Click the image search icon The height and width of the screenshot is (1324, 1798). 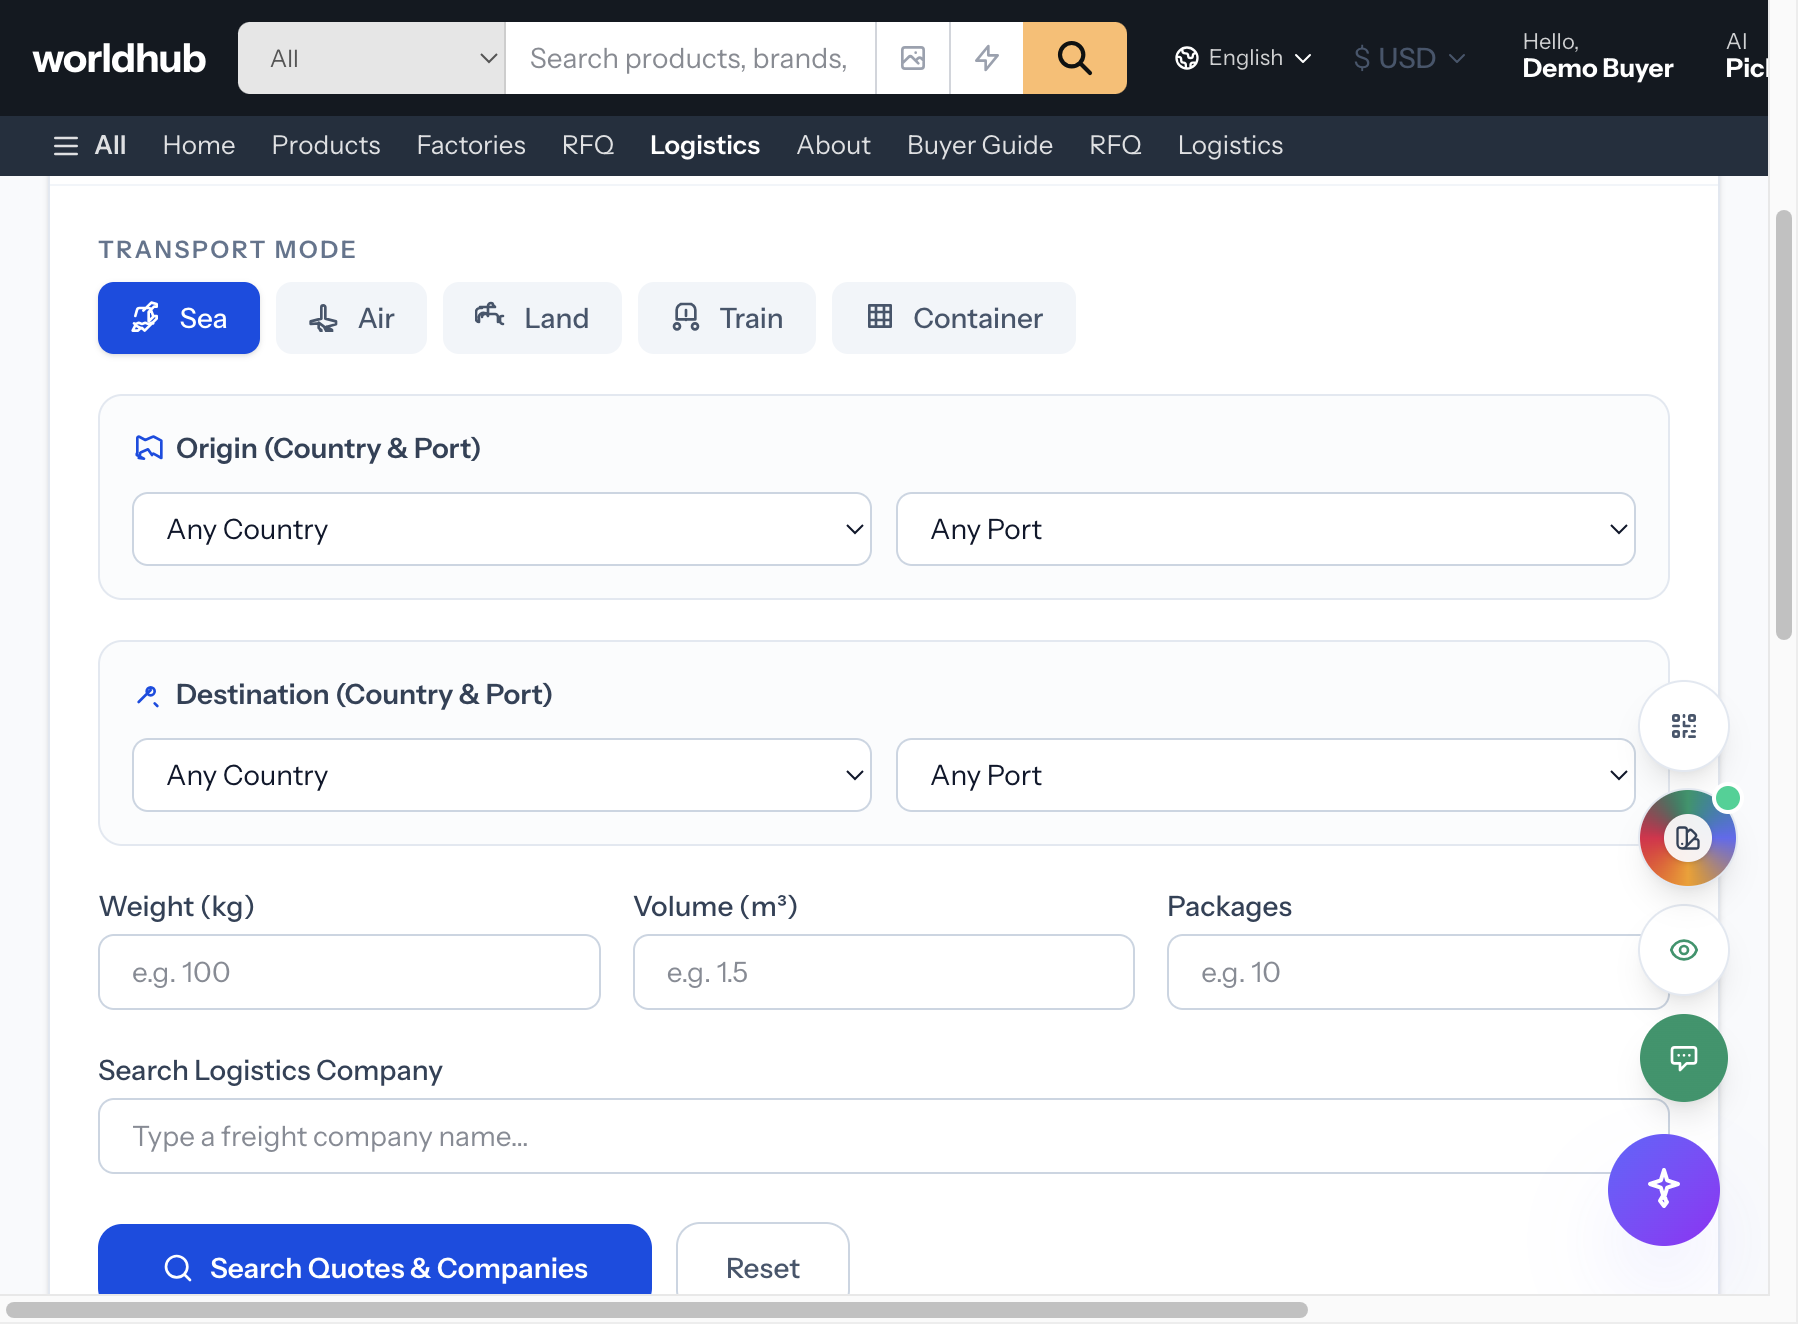(913, 58)
